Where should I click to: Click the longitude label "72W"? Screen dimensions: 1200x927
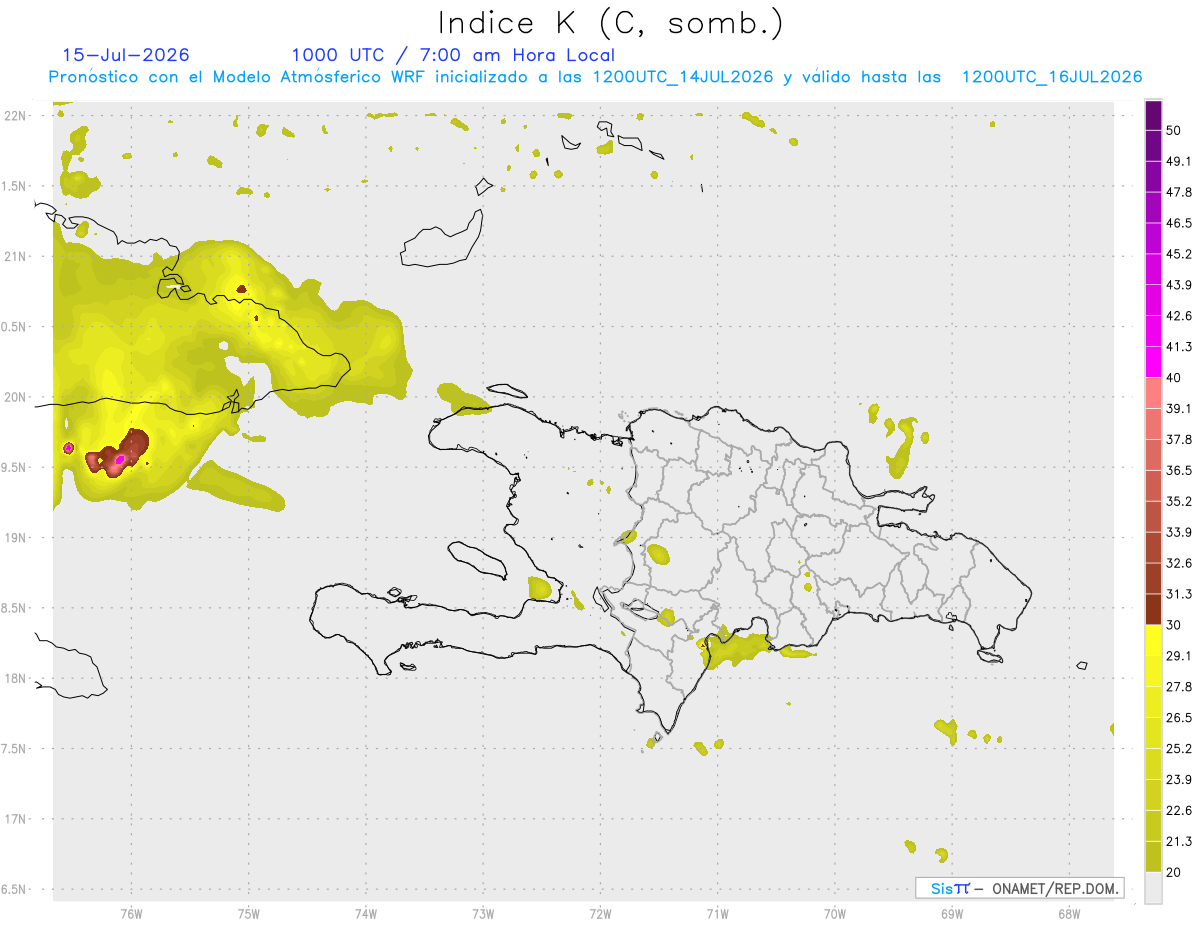click(x=600, y=913)
